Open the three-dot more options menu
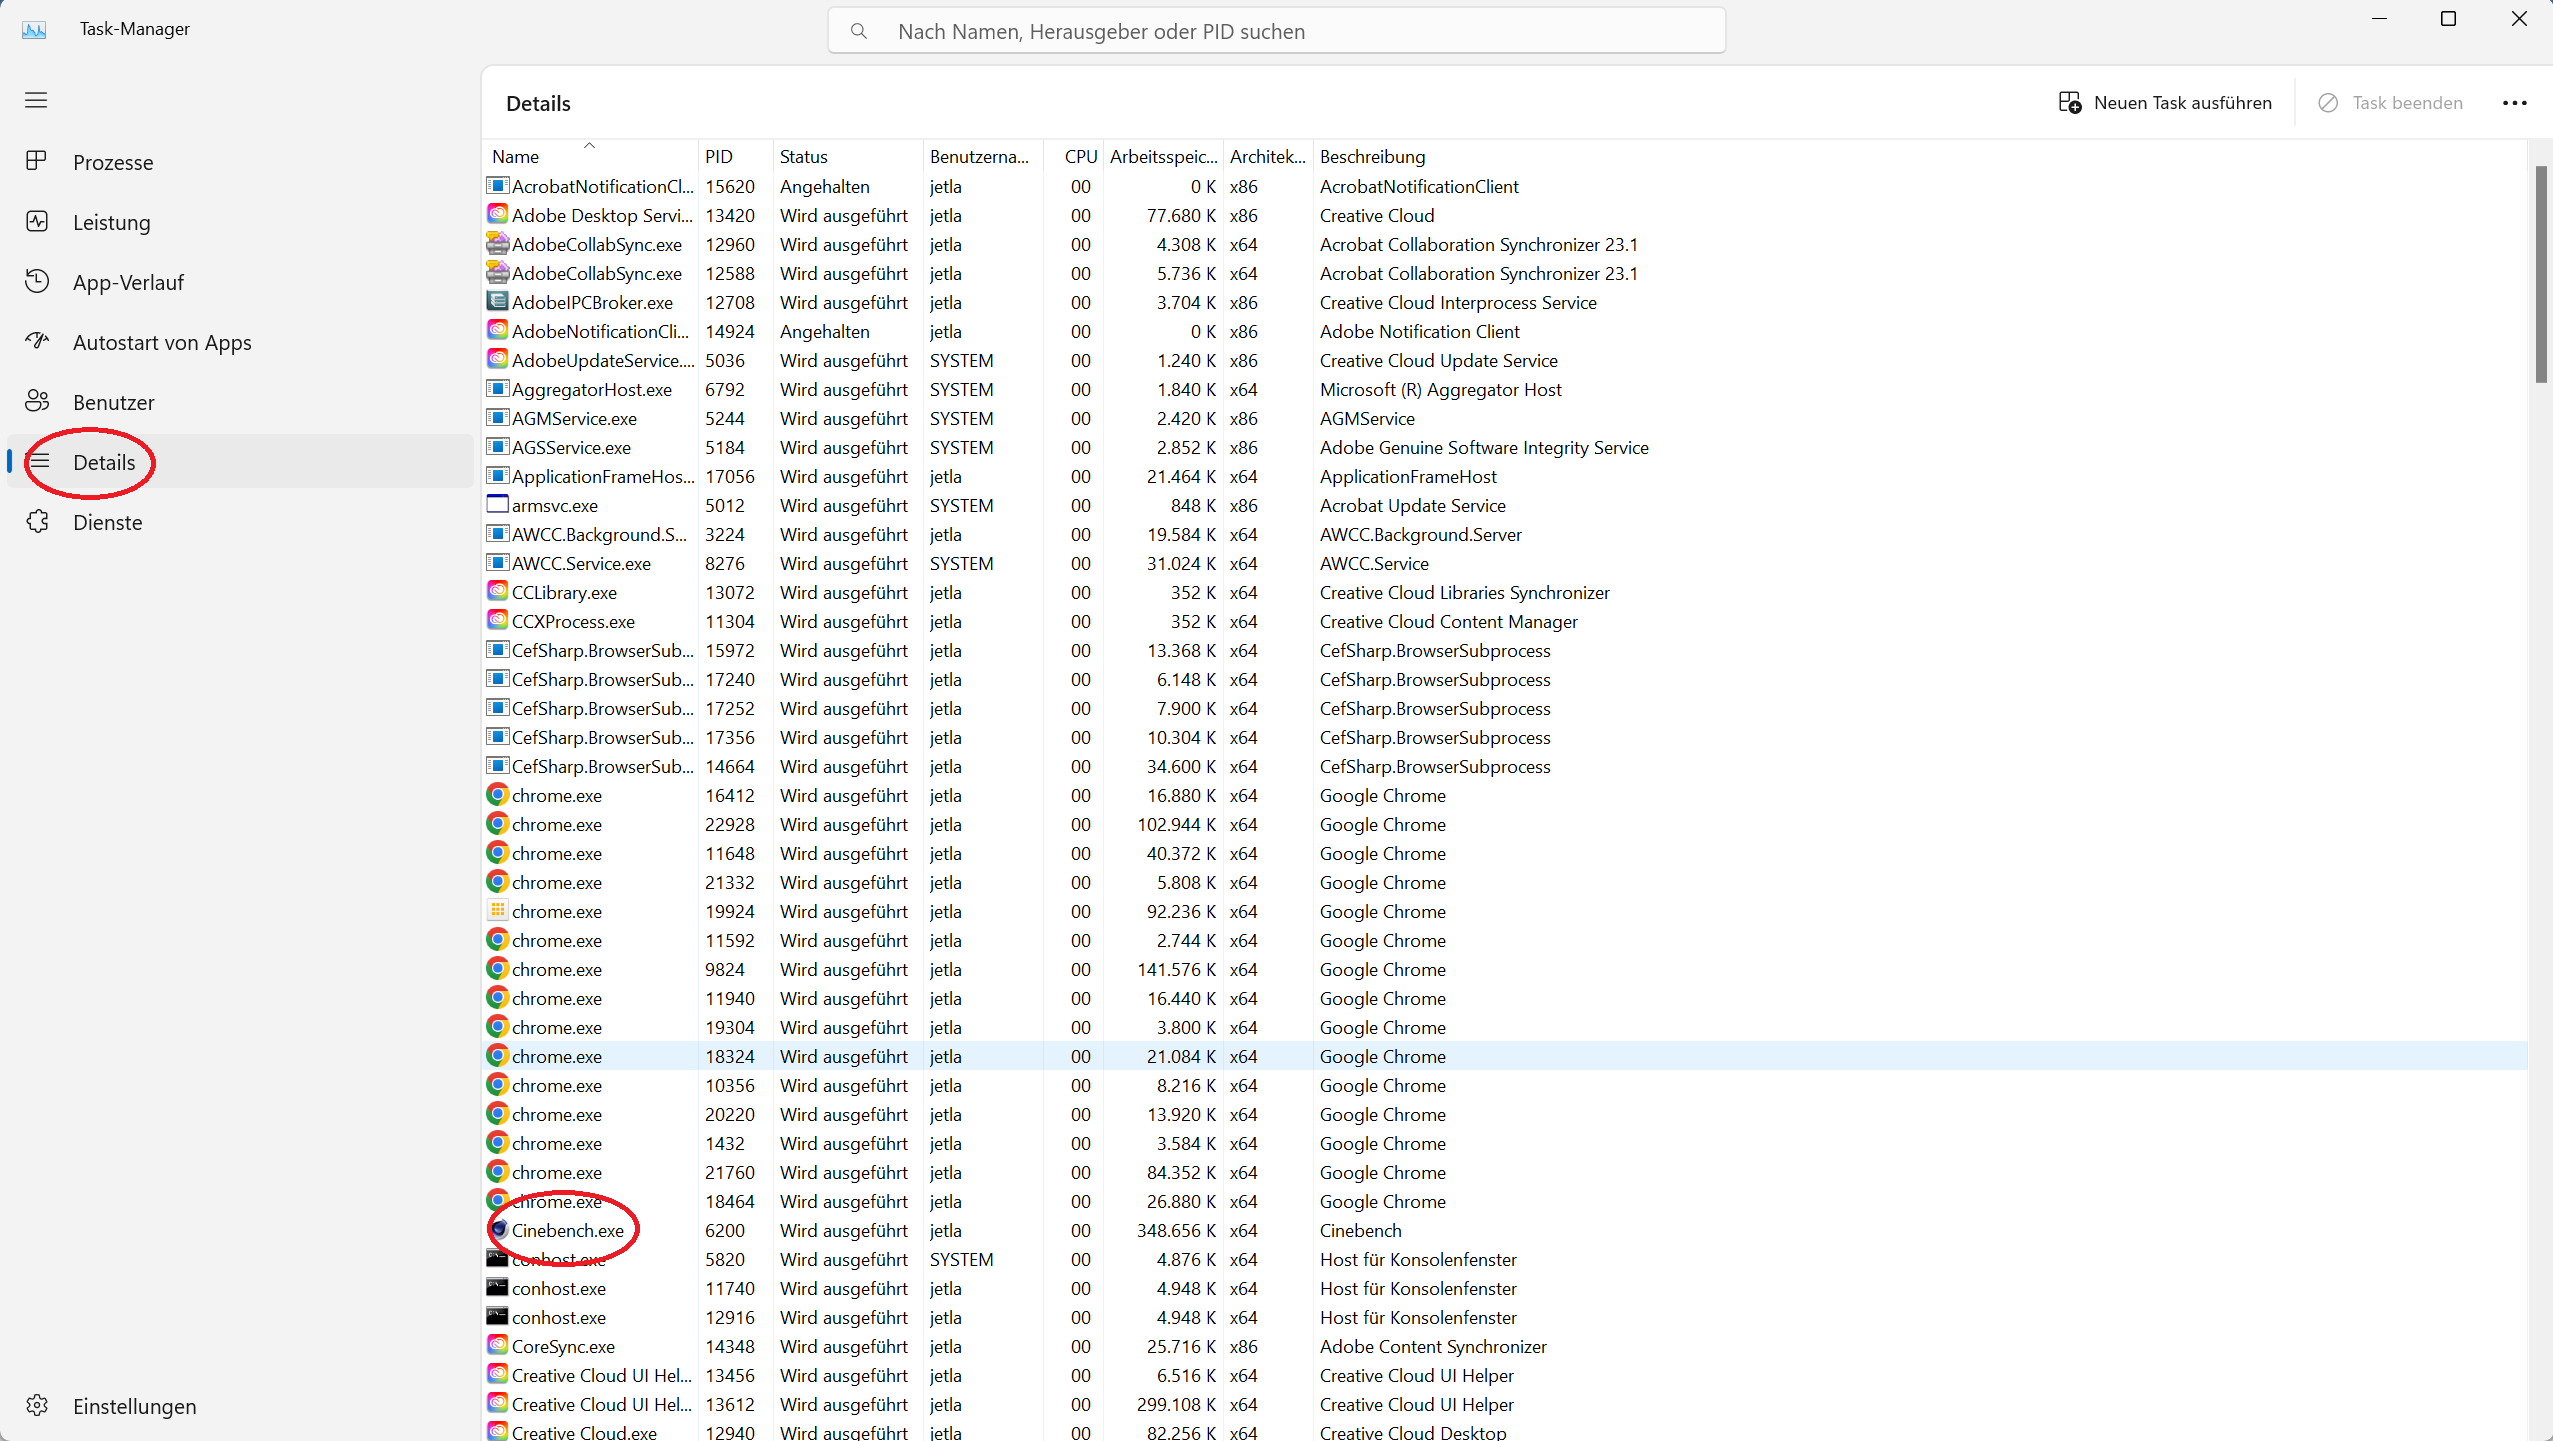This screenshot has height=1441, width=2553. [x=2514, y=103]
